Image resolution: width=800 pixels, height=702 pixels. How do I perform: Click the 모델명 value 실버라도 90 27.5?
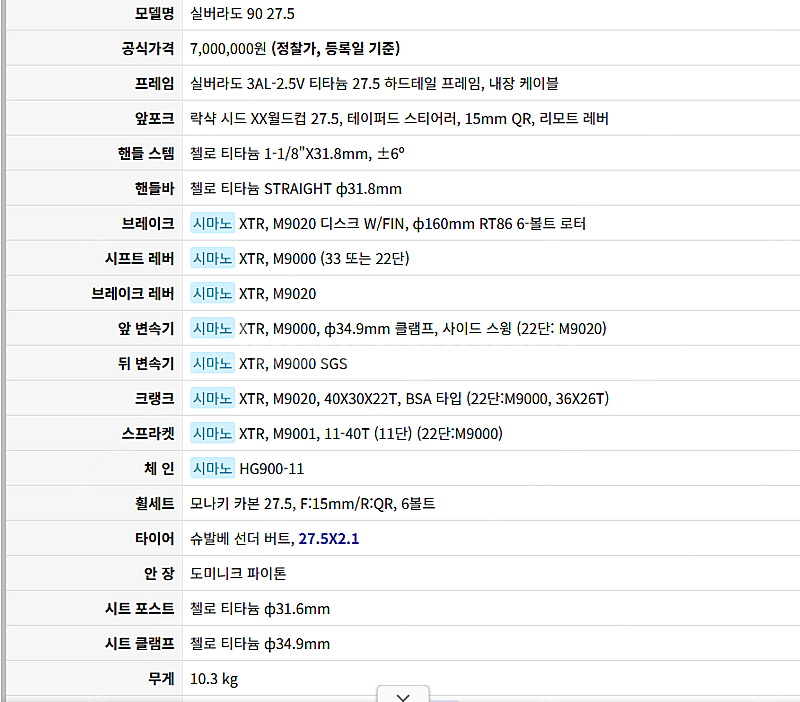pyautogui.click(x=242, y=14)
